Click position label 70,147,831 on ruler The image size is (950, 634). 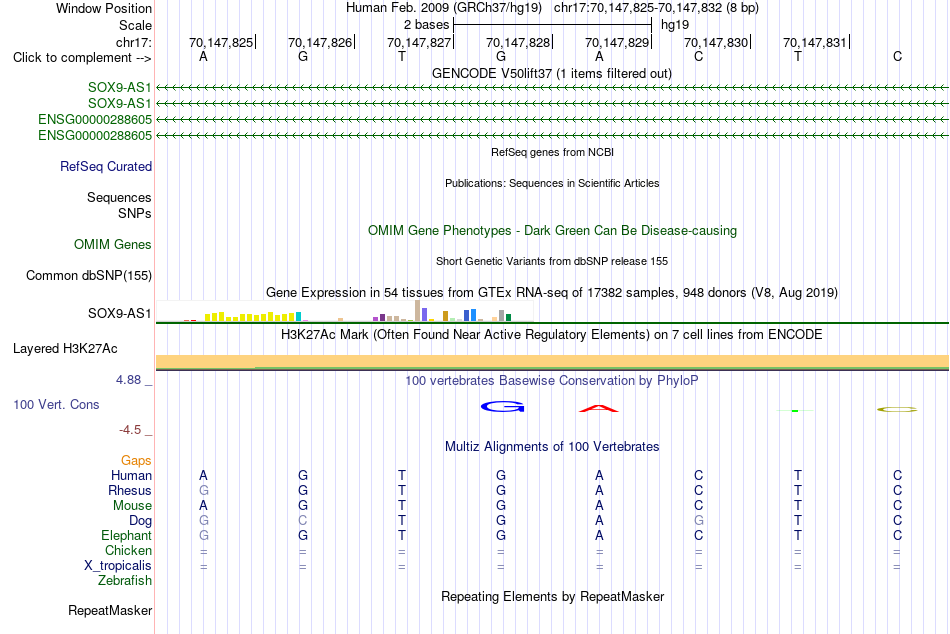[x=815, y=42]
